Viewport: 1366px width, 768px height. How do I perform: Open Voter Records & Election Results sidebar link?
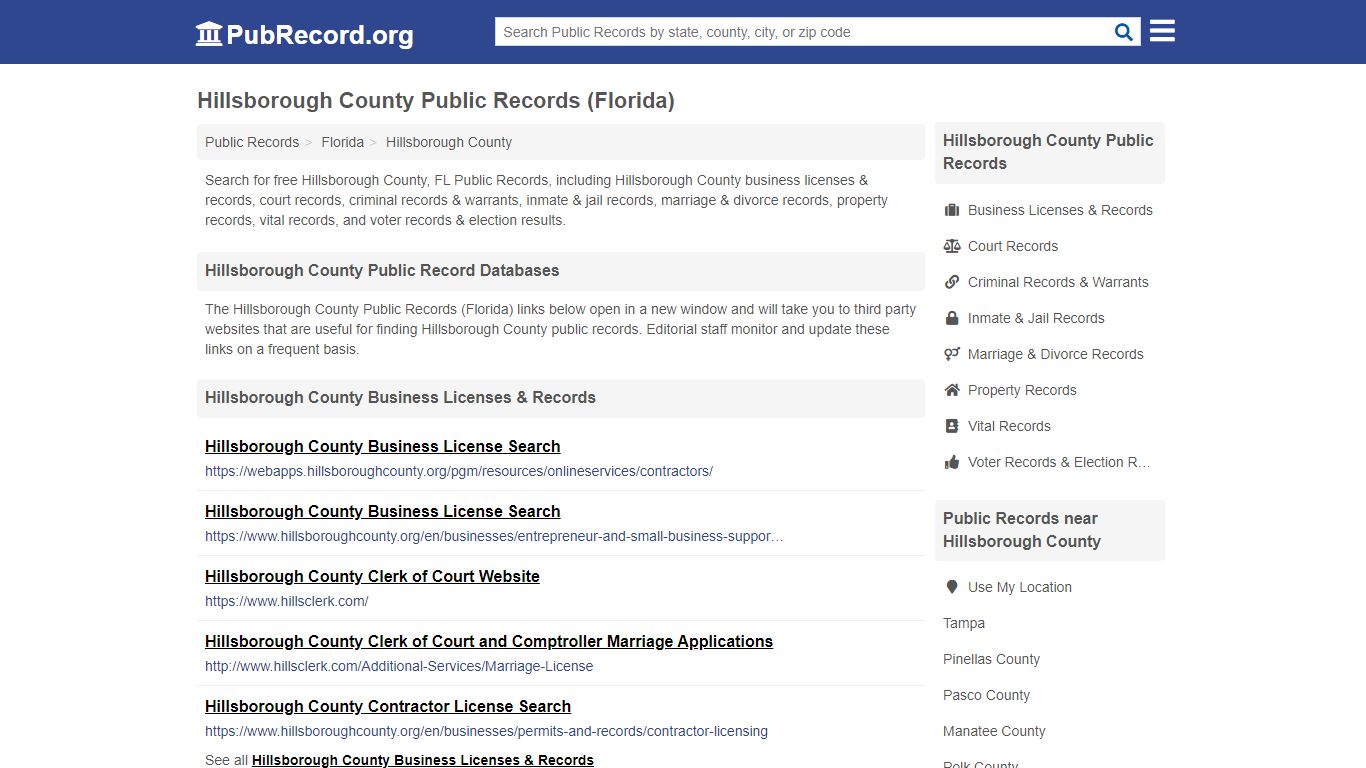point(1059,462)
